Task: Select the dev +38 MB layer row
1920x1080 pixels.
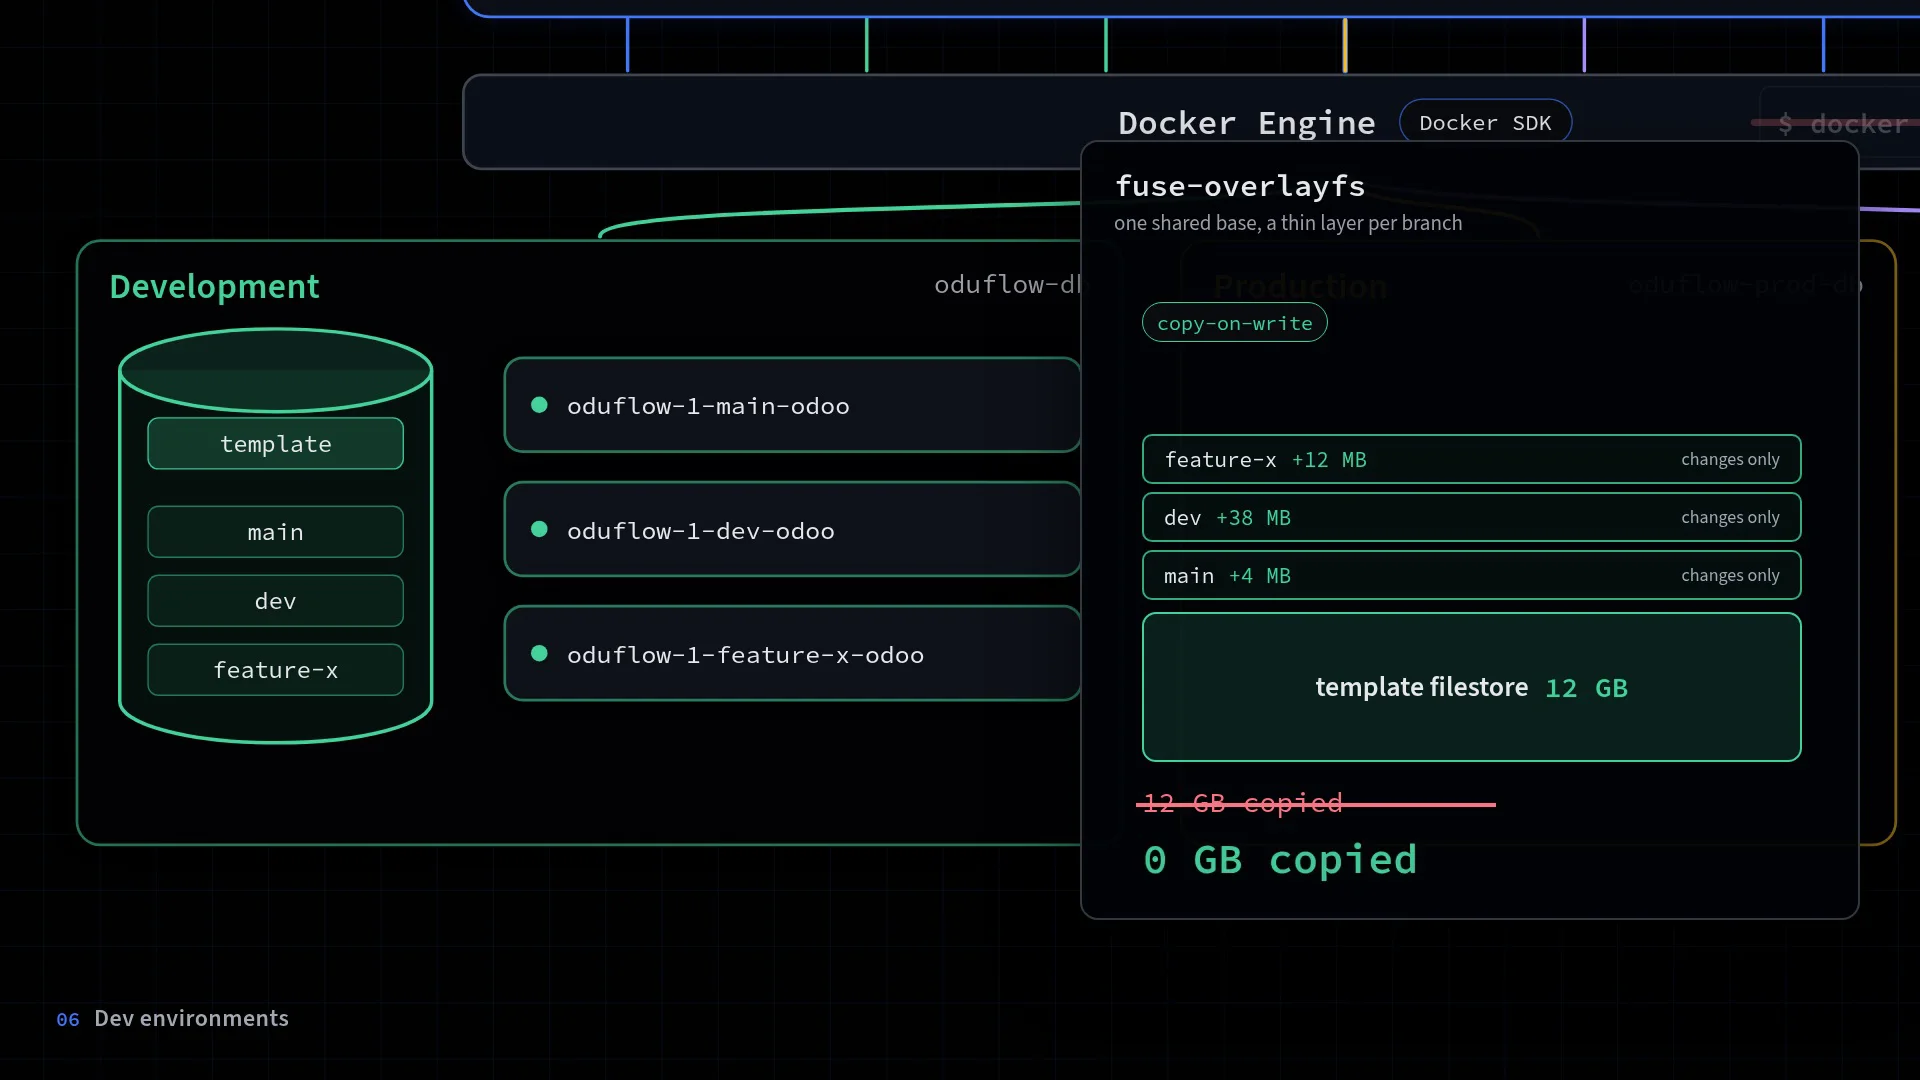Action: pos(1471,517)
